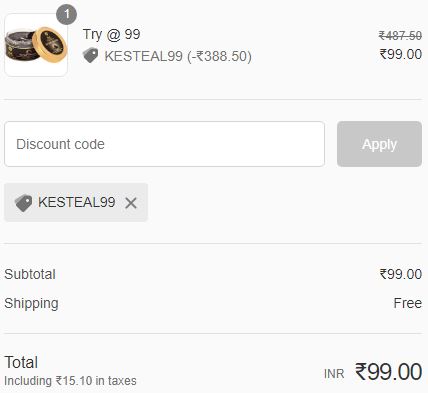Viewport: 428px width, 393px height.
Task: Click the Apply discount button
Action: click(379, 144)
